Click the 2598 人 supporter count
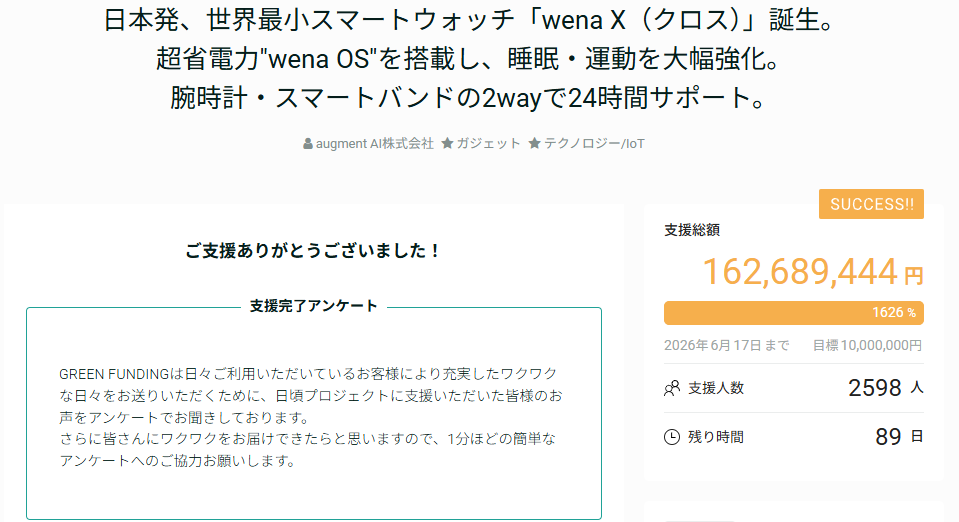 pyautogui.click(x=885, y=388)
